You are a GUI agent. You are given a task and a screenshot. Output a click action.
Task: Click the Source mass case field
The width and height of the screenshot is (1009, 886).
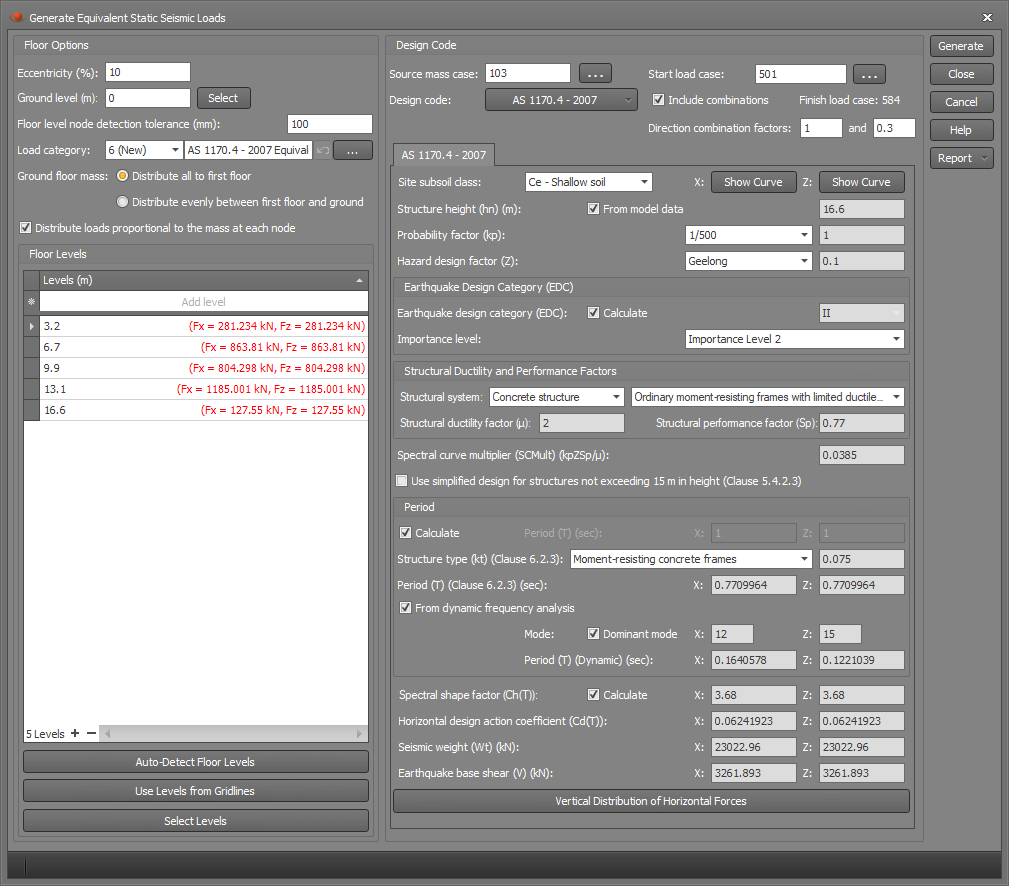(x=528, y=73)
